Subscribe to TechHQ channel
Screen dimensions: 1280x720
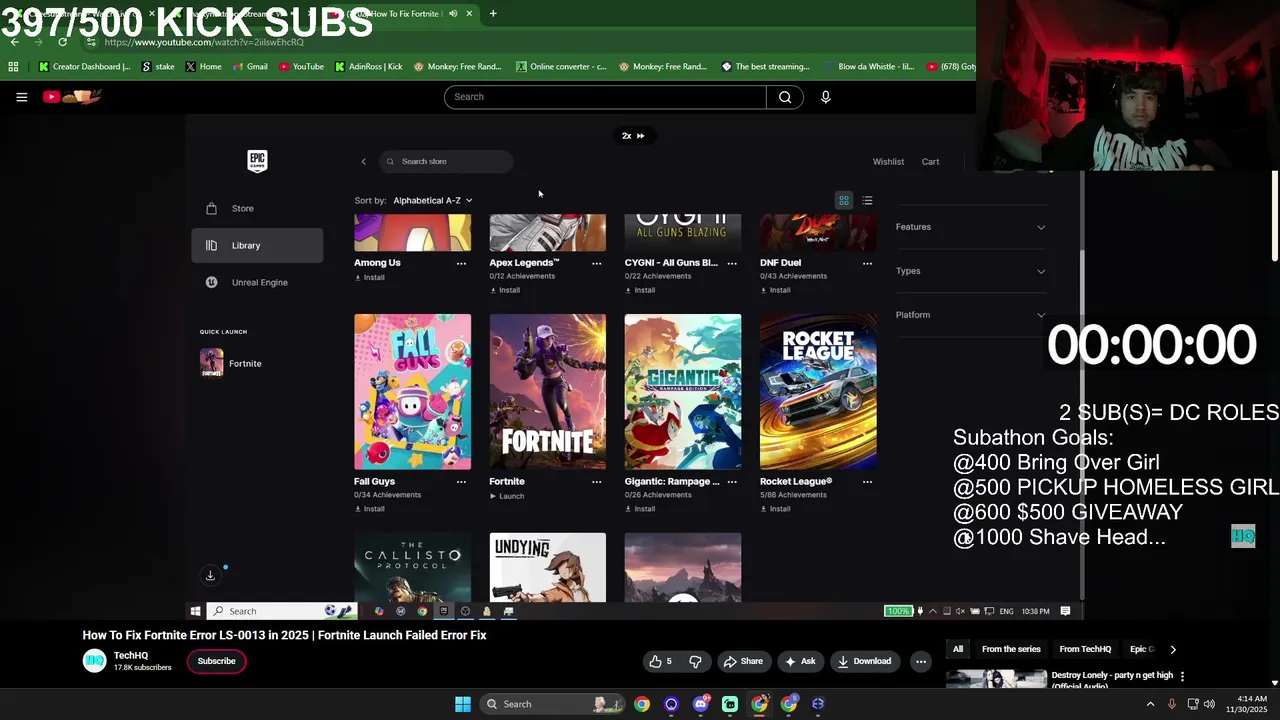click(216, 661)
